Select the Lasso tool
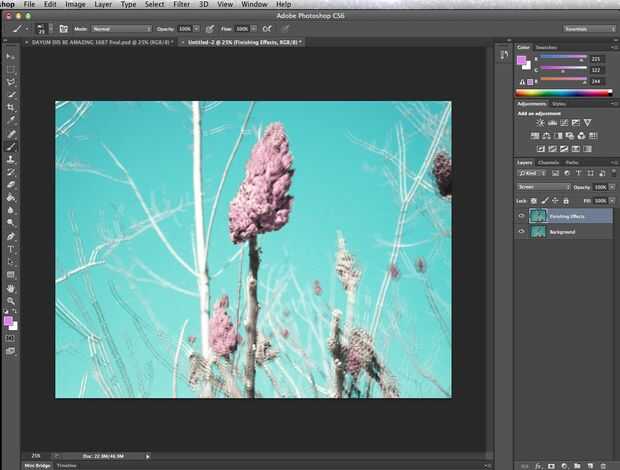This screenshot has width=620, height=470. pyautogui.click(x=10, y=82)
